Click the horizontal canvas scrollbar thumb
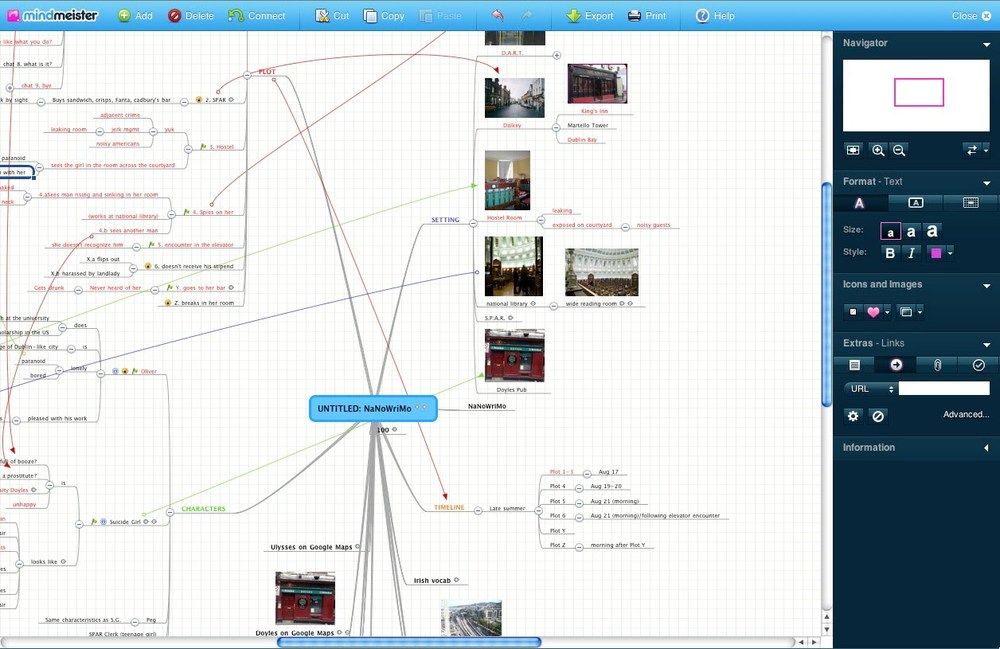The image size is (1000, 649). point(409,642)
